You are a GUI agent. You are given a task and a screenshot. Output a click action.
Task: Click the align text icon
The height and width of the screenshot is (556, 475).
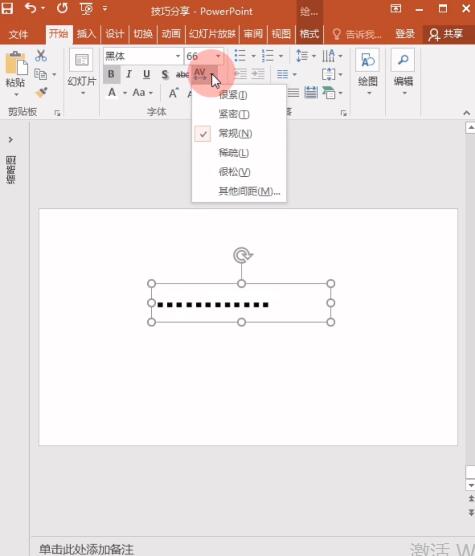coord(329,74)
